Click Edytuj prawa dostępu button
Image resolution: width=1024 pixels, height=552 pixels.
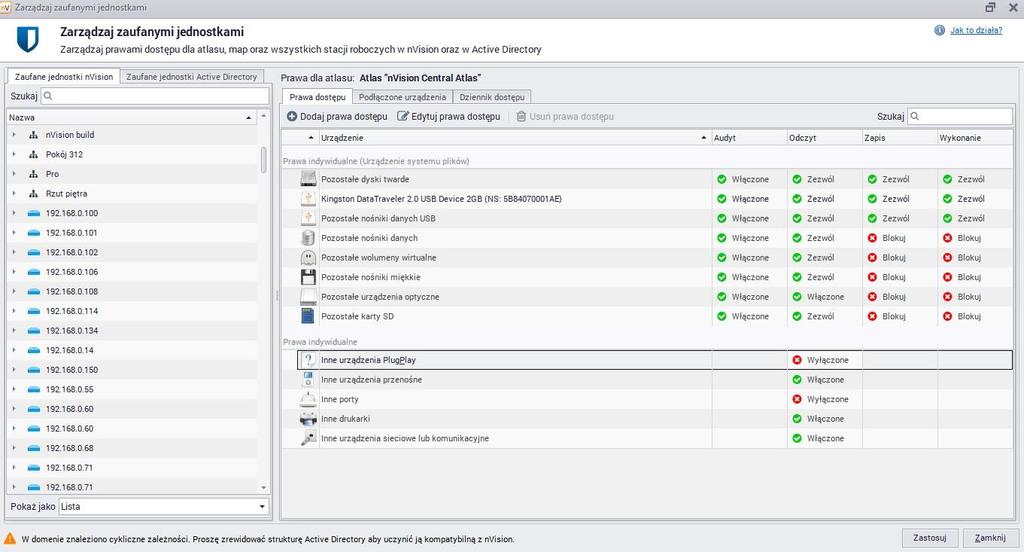click(x=449, y=116)
